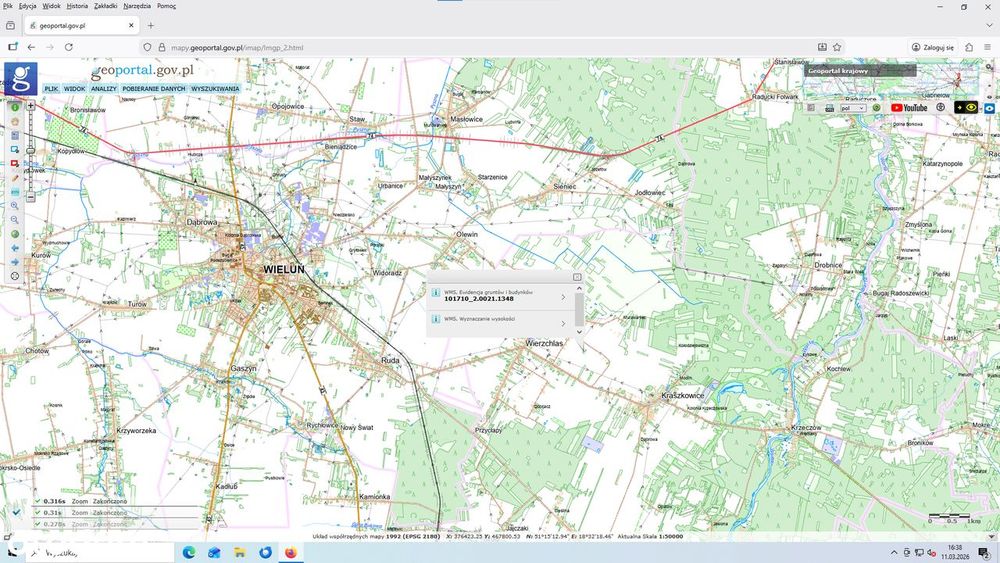1000x563 pixels.
Task: Open the WIDOK menu
Action: click(74, 89)
